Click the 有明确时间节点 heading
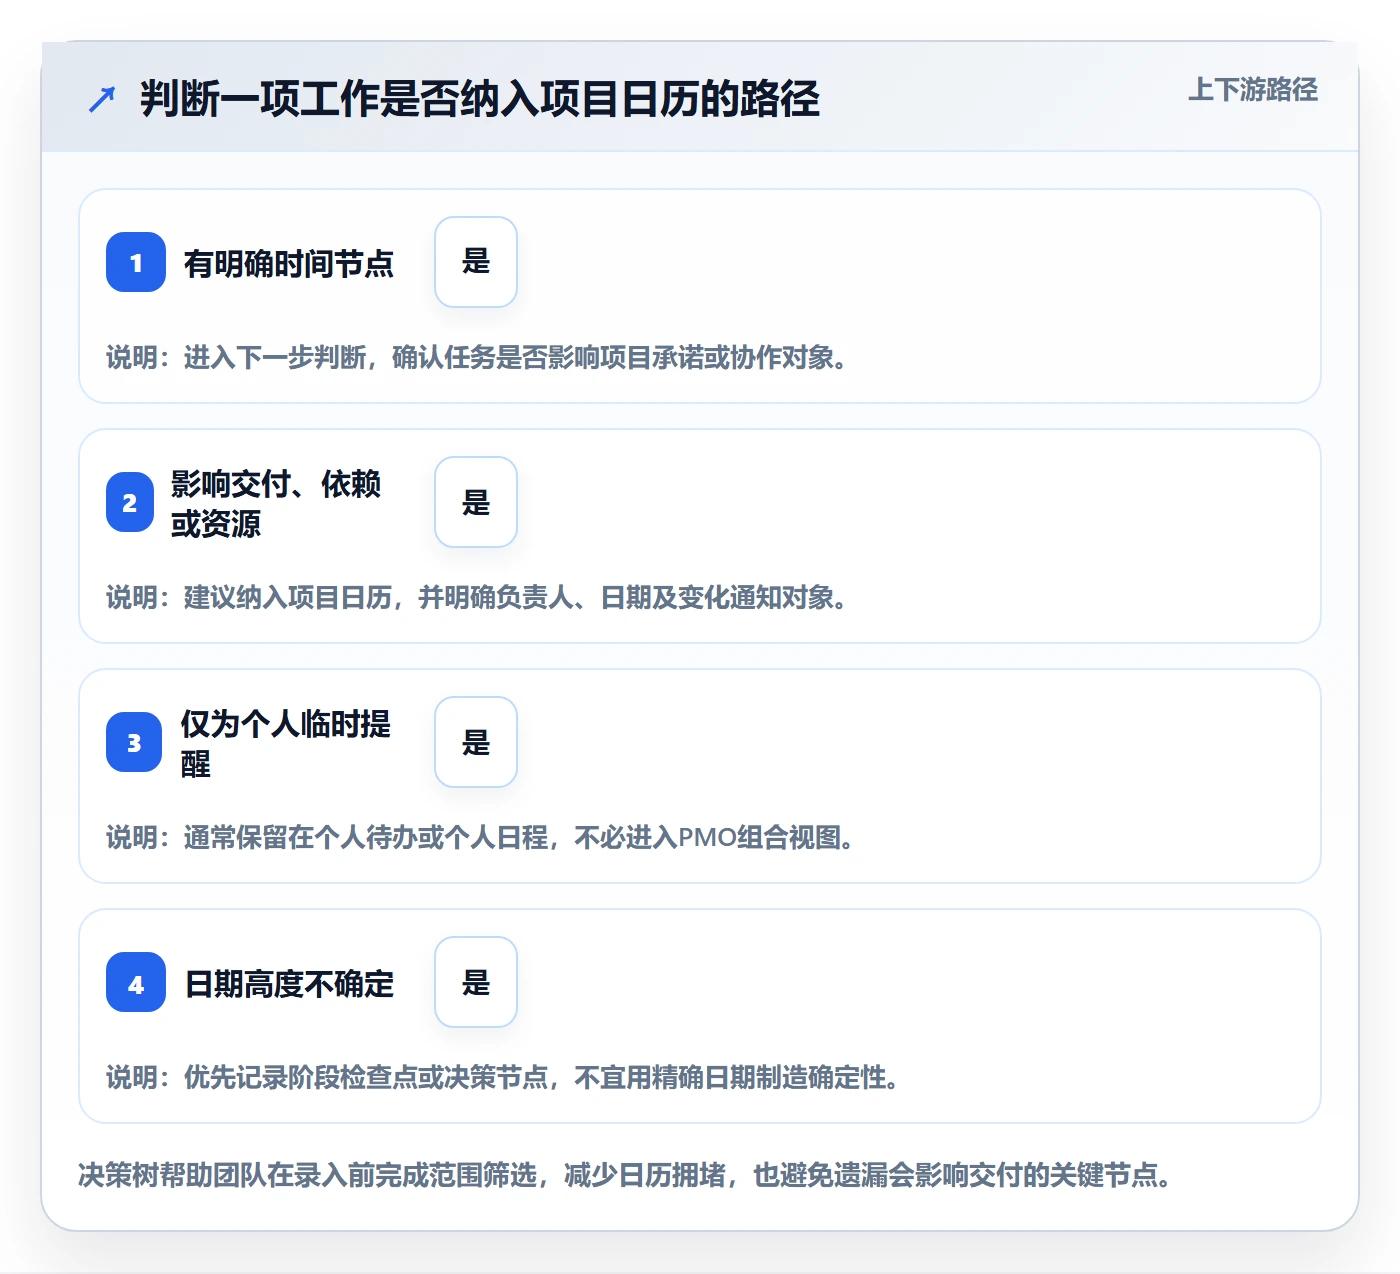 point(289,263)
